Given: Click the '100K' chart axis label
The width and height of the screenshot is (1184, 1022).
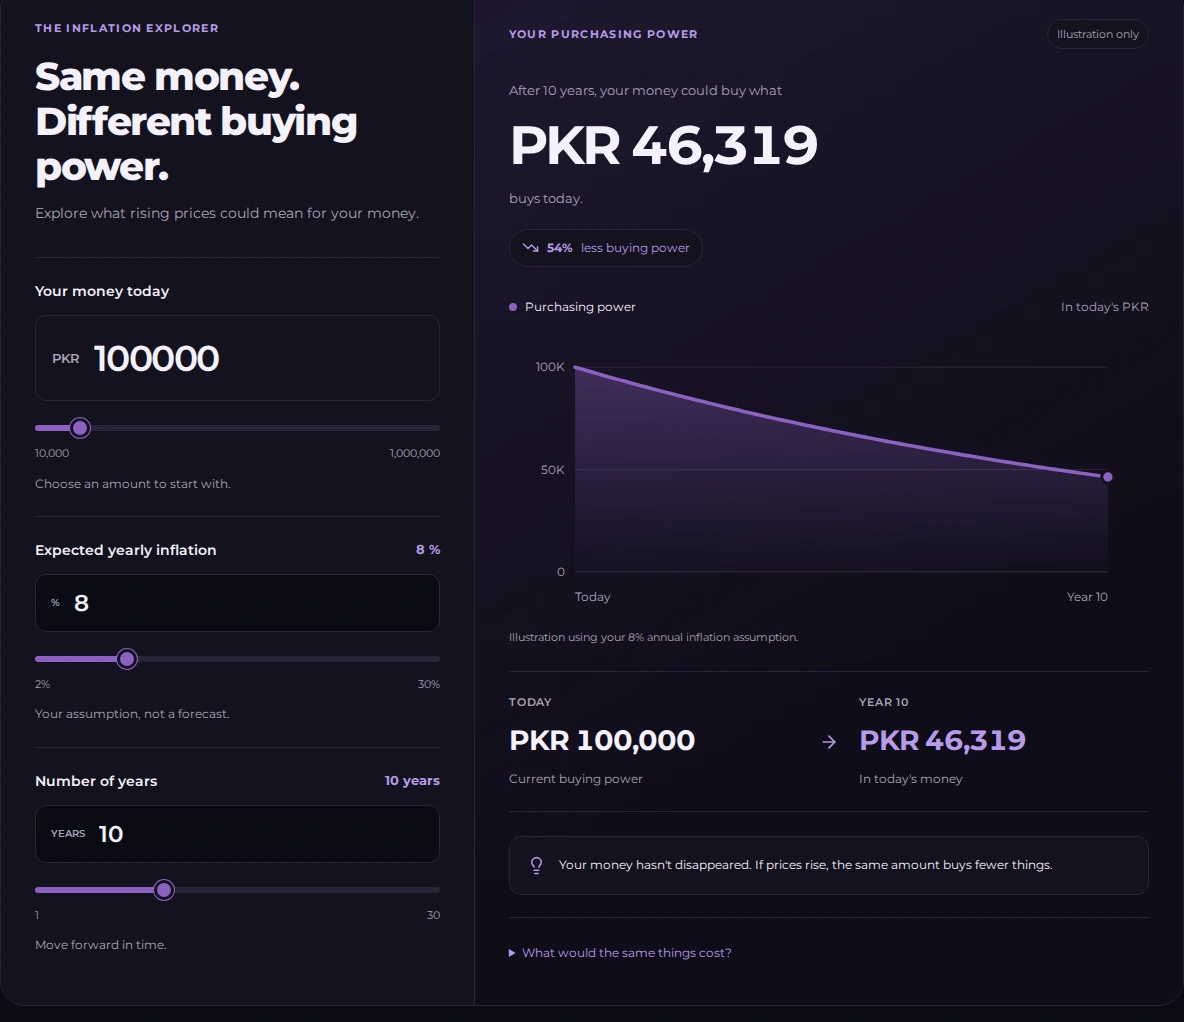Looking at the screenshot, I should [550, 367].
